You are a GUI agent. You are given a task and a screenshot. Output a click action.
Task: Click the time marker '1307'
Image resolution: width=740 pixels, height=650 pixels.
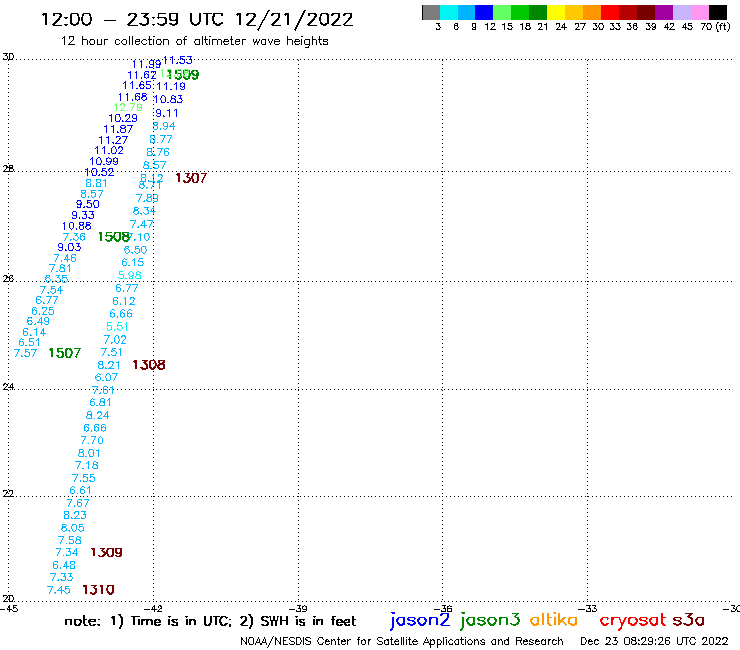191,178
